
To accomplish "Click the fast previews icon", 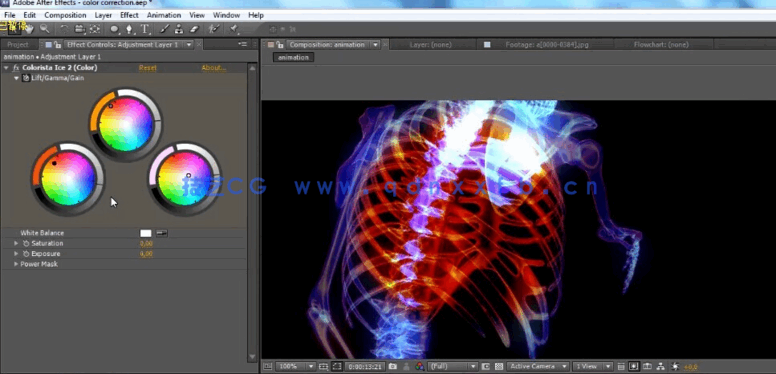I will [x=633, y=367].
